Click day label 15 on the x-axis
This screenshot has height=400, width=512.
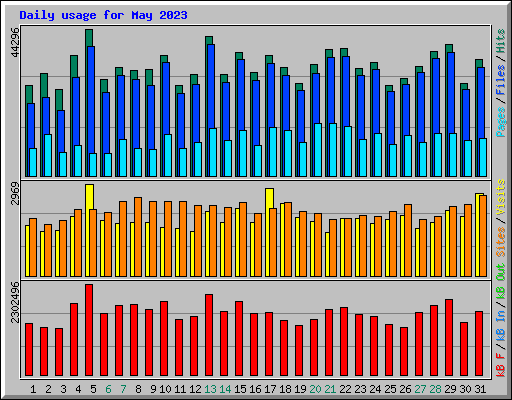[x=240, y=389]
